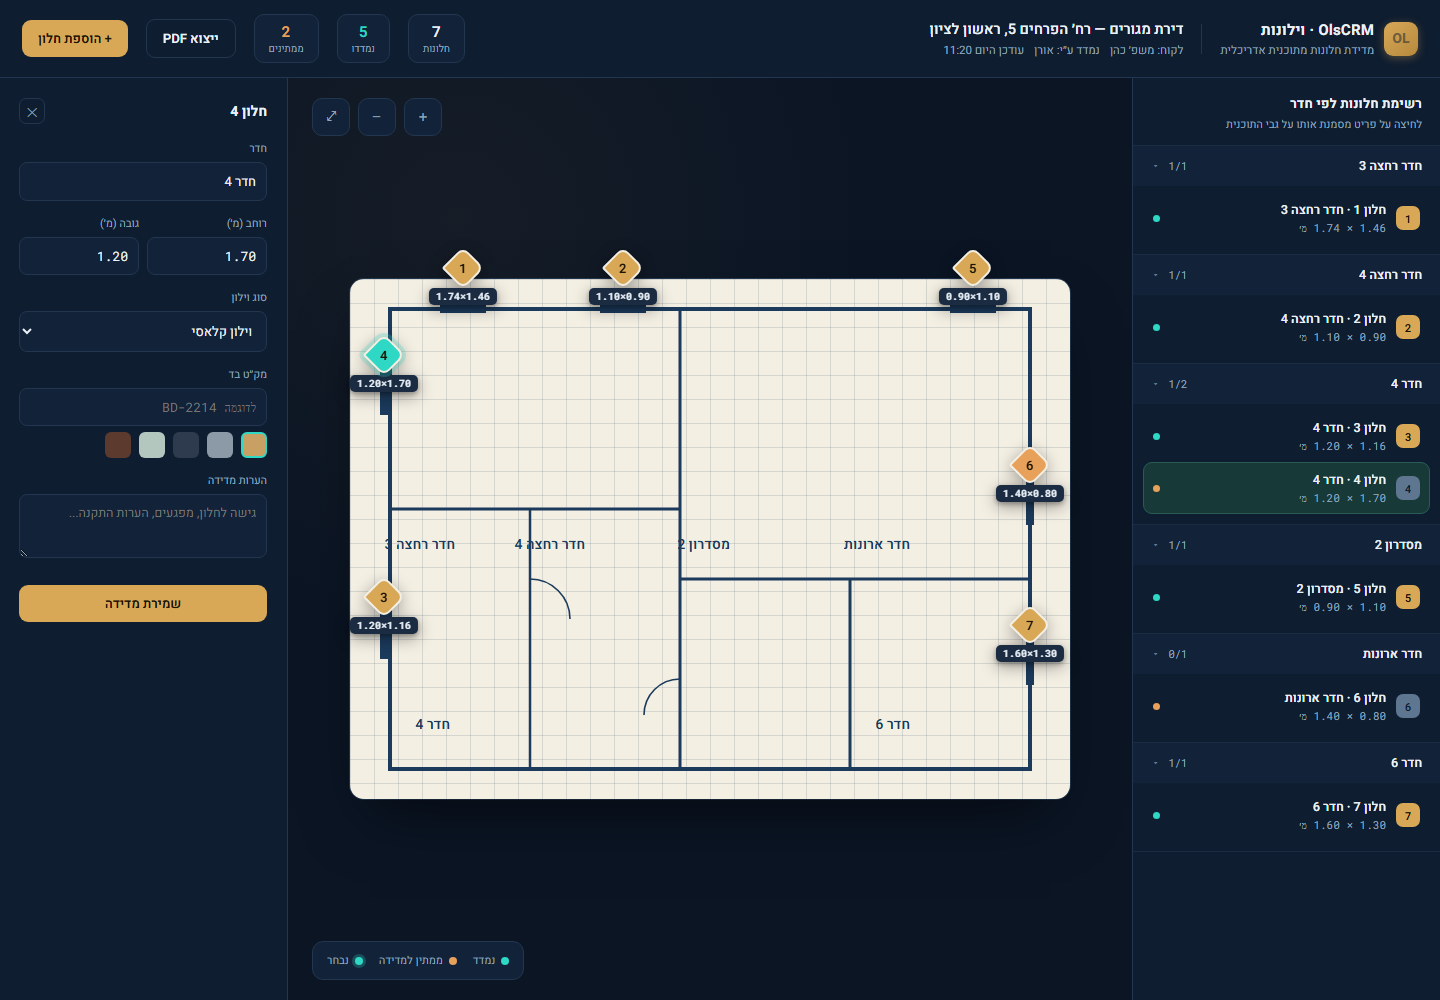
Task: Open the סוג וילון dropdown
Action: tap(143, 331)
